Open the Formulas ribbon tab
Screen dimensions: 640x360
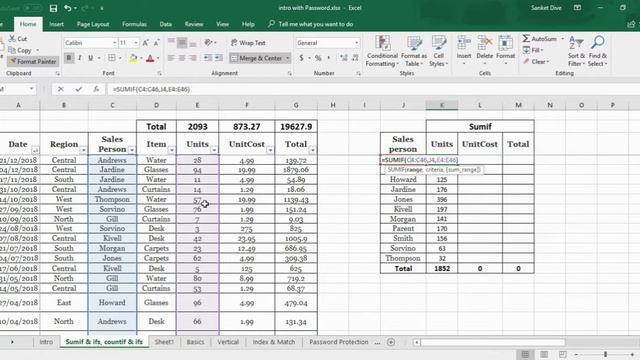(x=134, y=24)
